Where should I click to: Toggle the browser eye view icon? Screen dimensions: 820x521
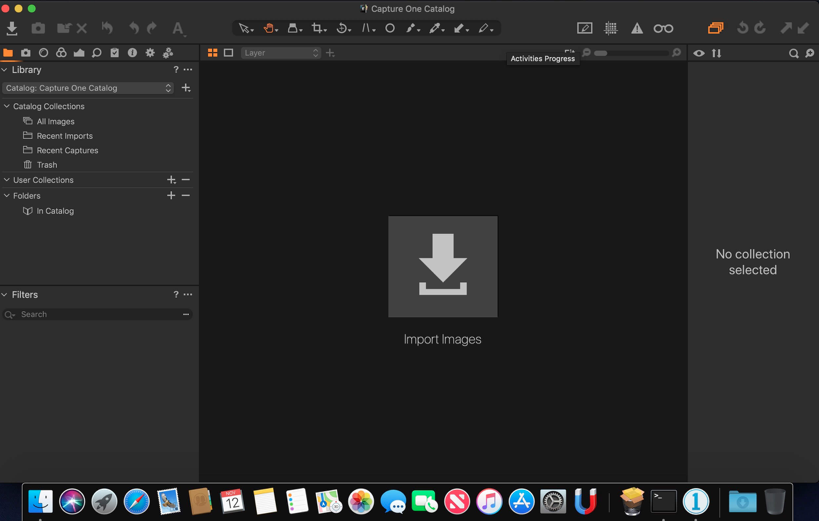tap(699, 53)
